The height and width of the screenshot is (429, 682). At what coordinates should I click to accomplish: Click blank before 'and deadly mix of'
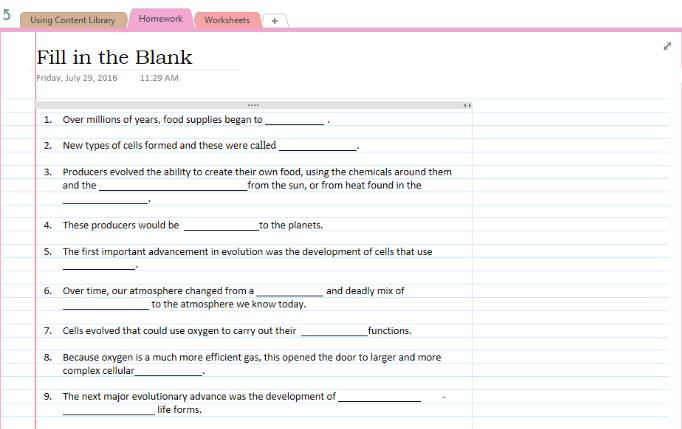click(x=290, y=292)
